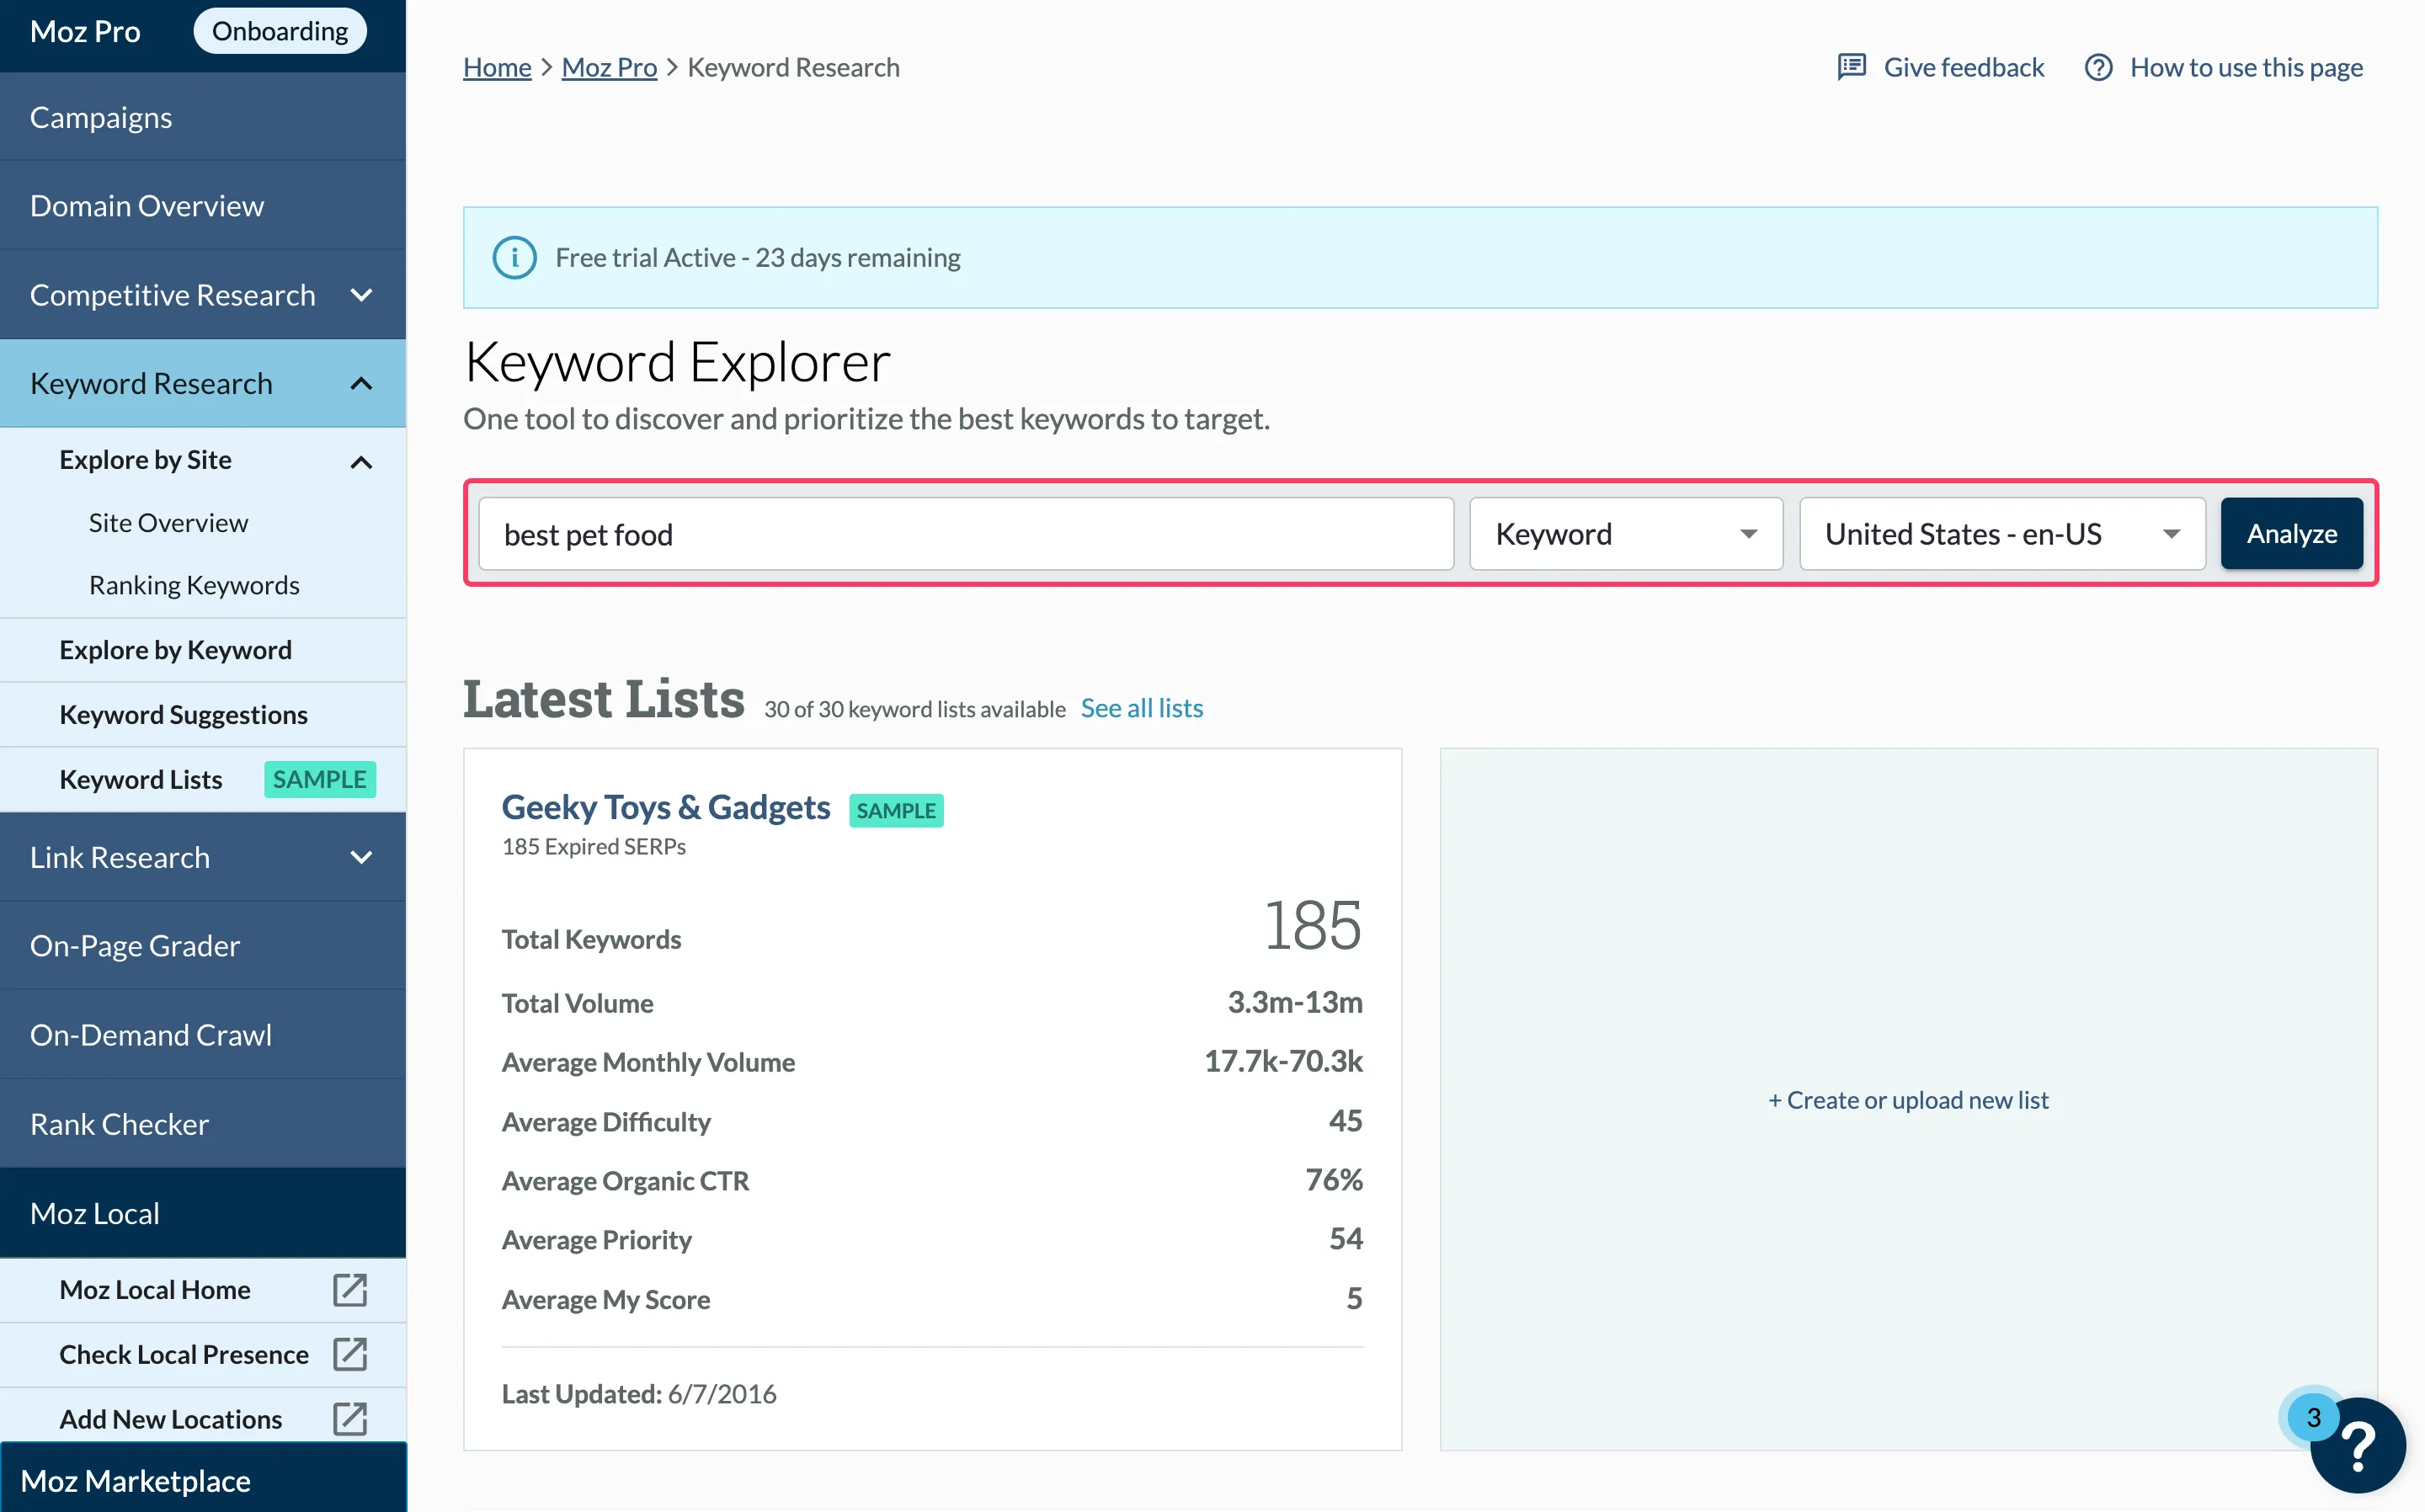Open external link icon for Add New Locations
The image size is (2425, 1512).
350,1419
